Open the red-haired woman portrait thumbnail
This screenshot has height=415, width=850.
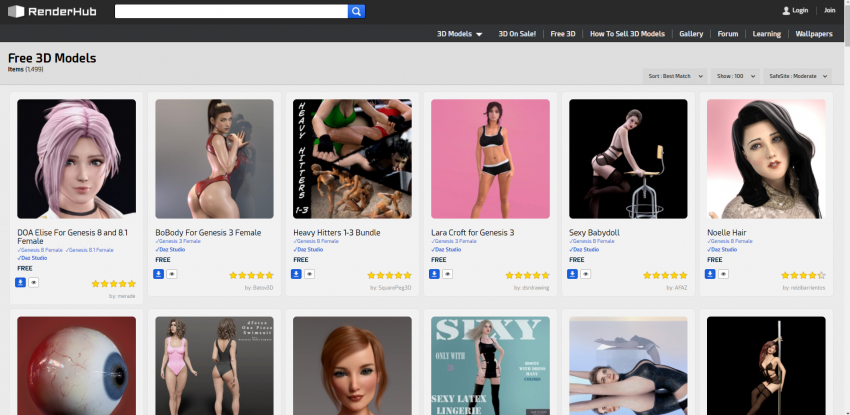click(352, 366)
